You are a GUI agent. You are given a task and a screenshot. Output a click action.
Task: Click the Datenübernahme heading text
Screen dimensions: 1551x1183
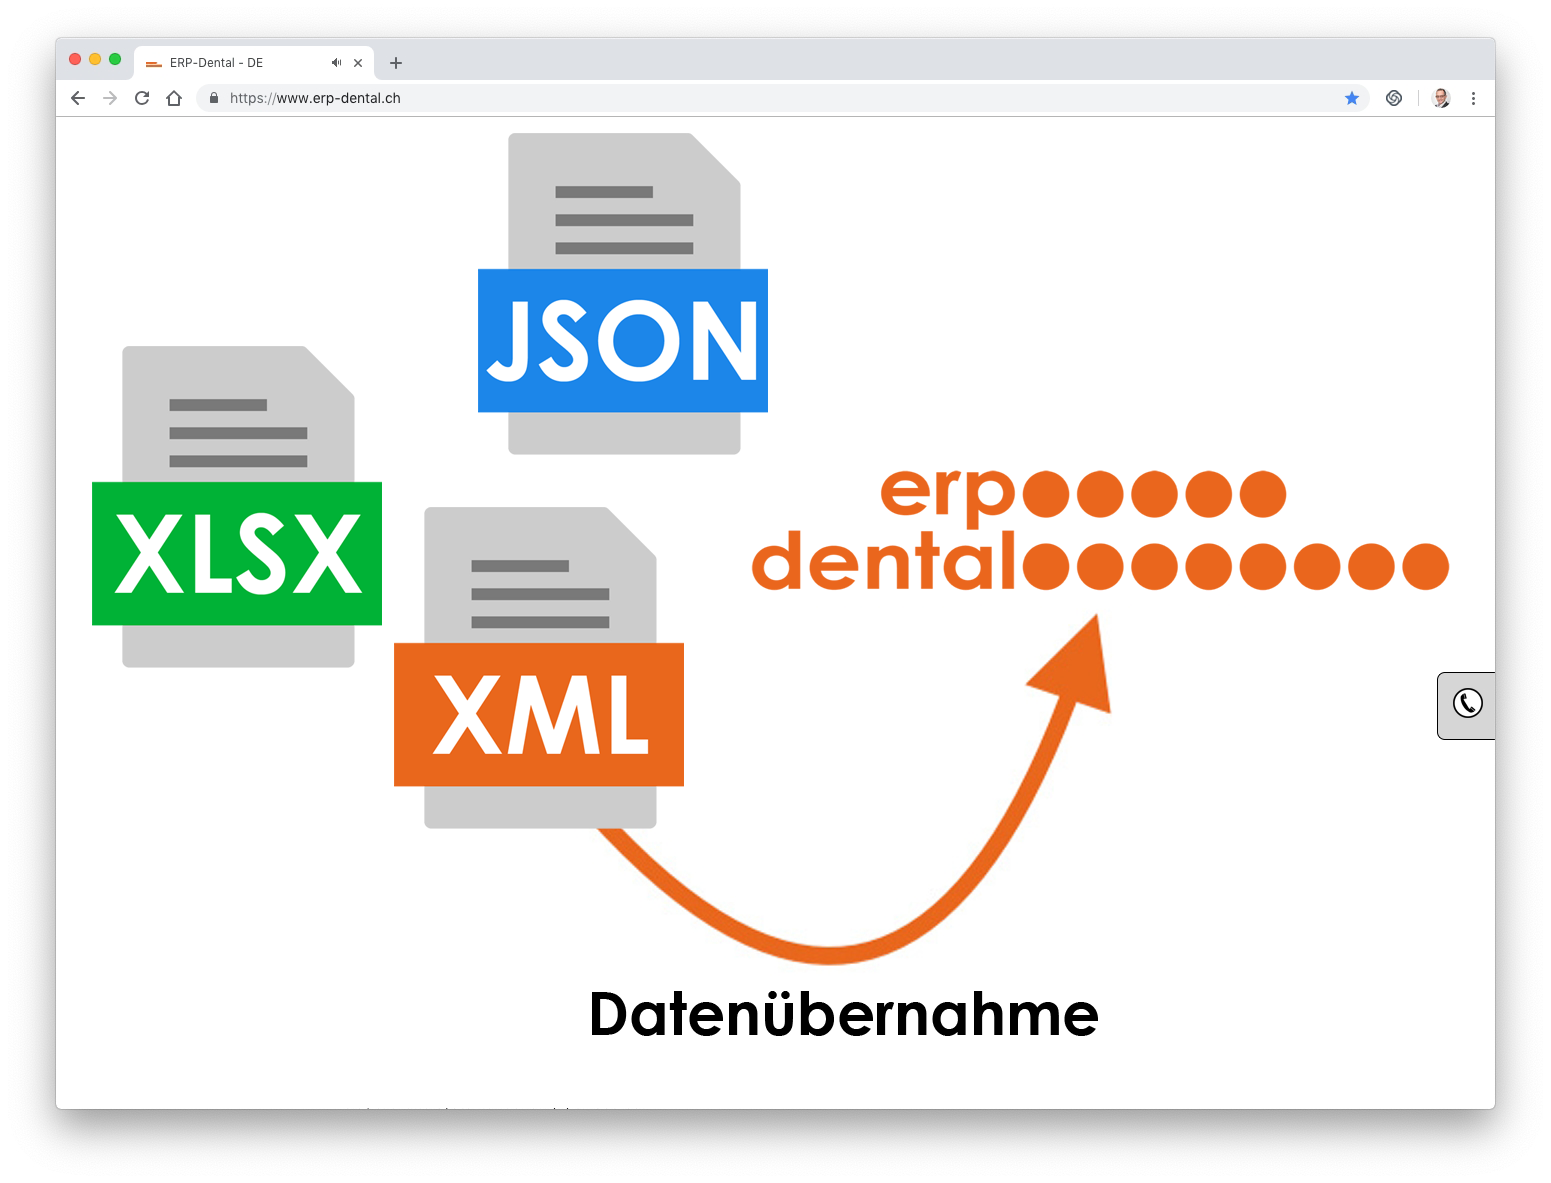coord(844,1014)
